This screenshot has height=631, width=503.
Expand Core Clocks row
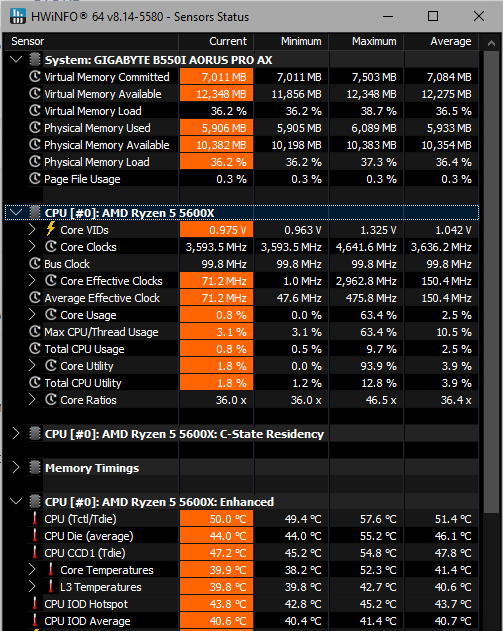[32, 247]
